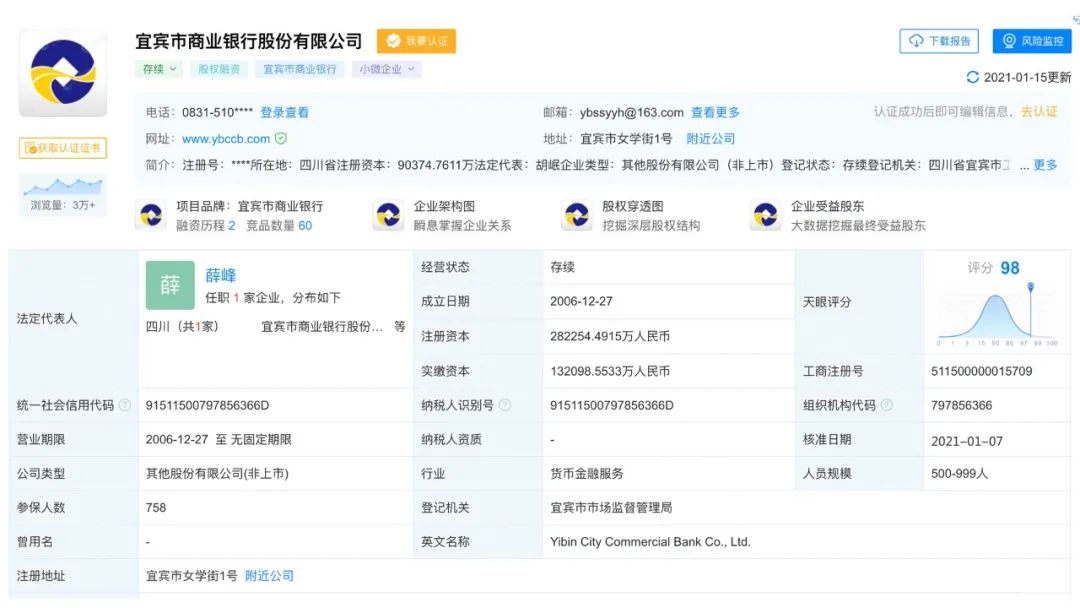Open the 企业受益股东 icon
The height and width of the screenshot is (608, 1080).
click(x=765, y=215)
